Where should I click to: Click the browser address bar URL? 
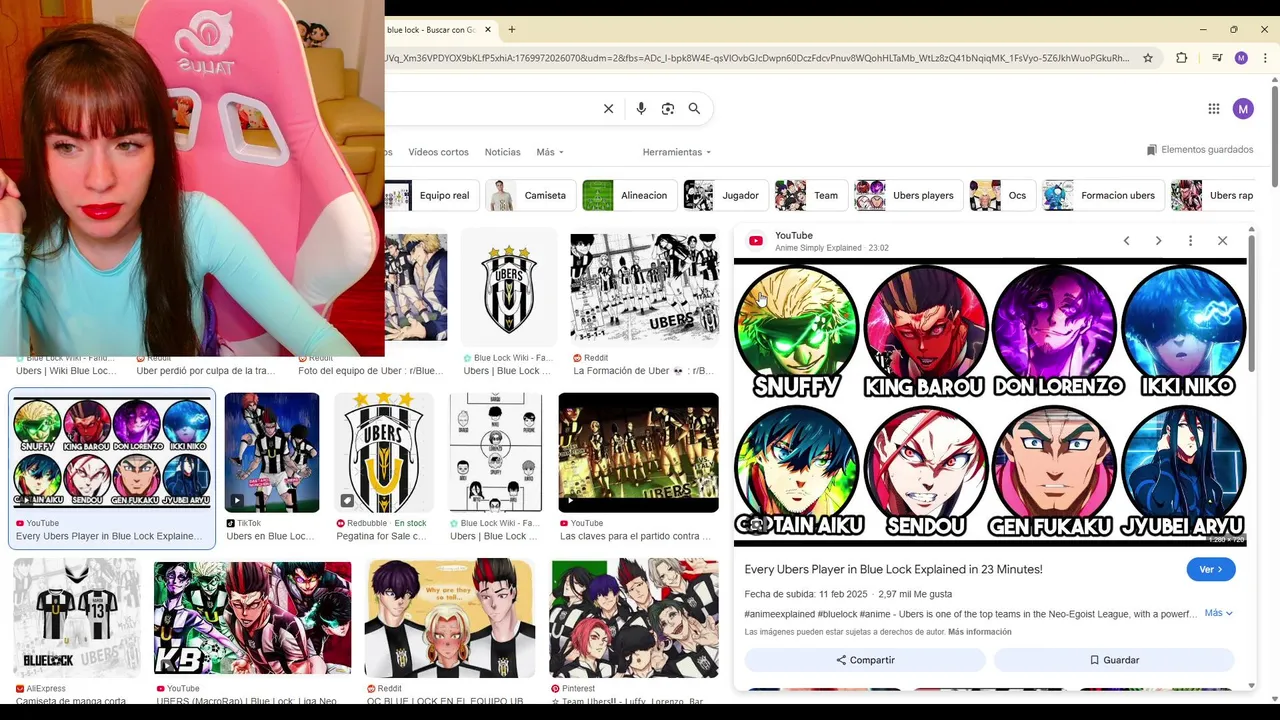(x=757, y=58)
